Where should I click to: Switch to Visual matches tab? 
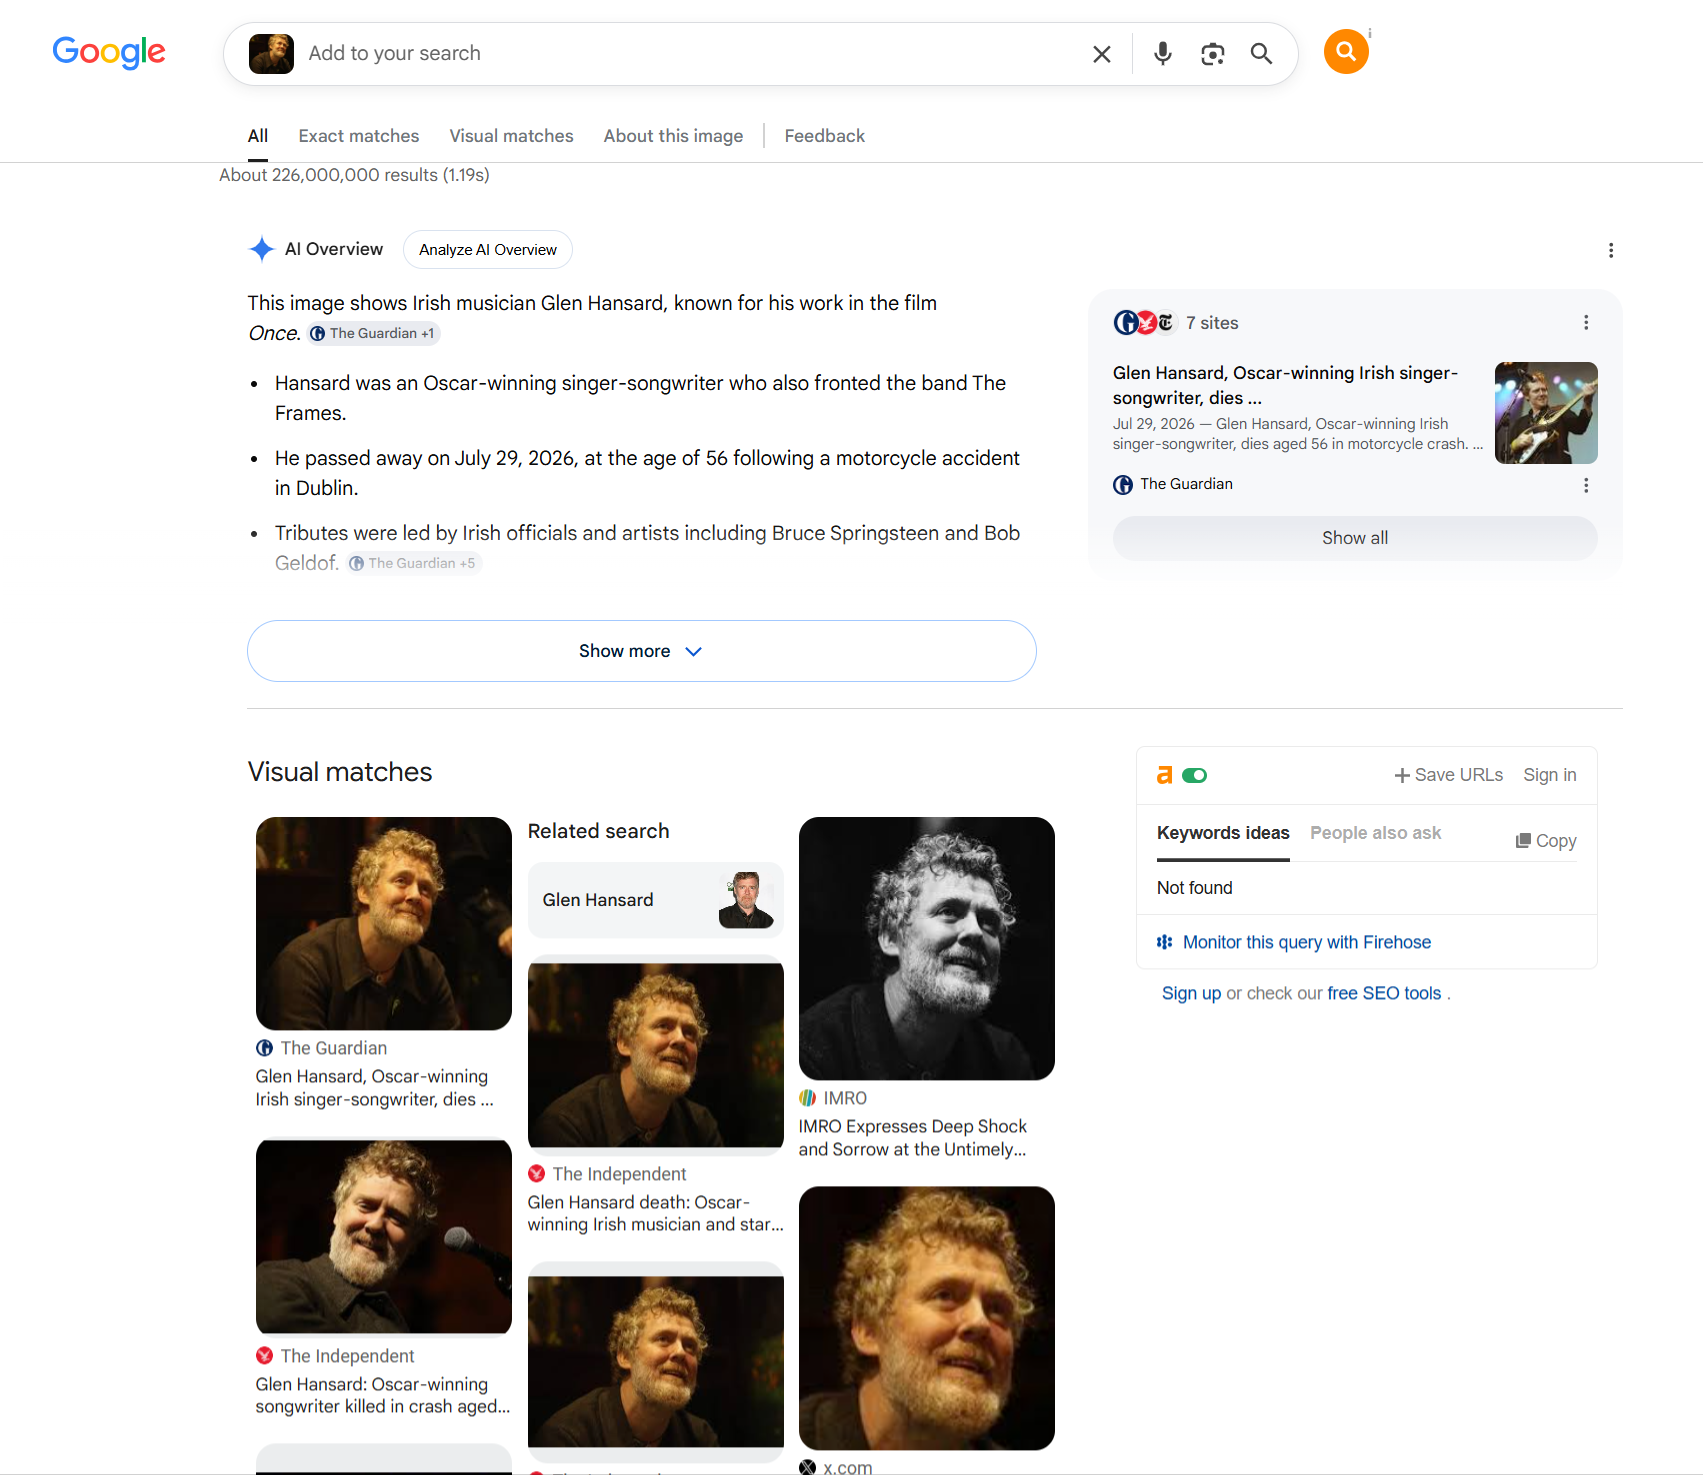tap(511, 136)
